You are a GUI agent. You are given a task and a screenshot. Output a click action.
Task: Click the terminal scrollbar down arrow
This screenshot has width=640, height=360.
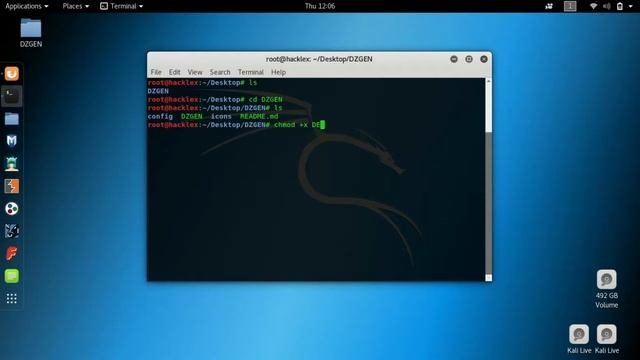pos(488,278)
